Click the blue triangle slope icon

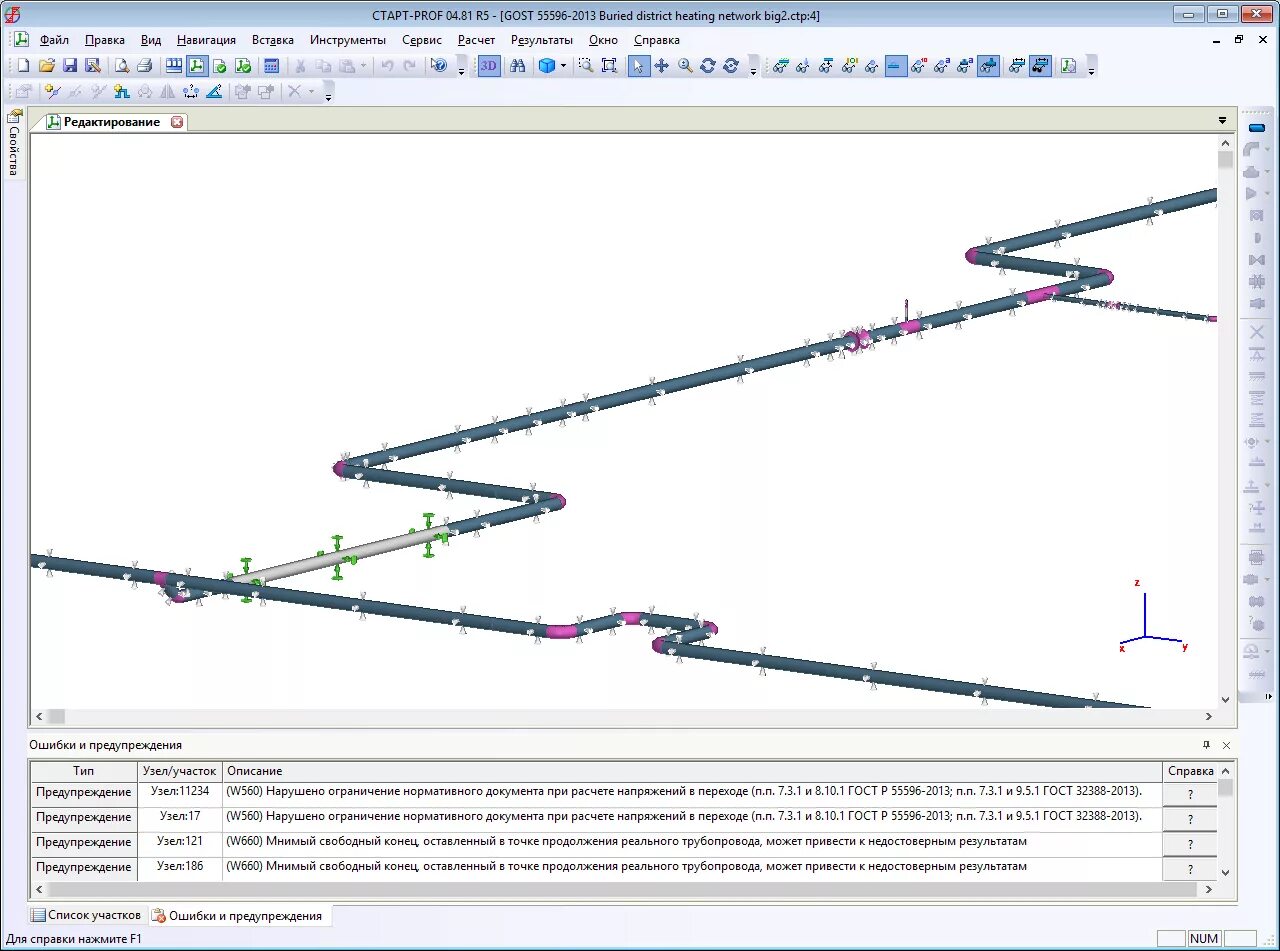tap(213, 91)
